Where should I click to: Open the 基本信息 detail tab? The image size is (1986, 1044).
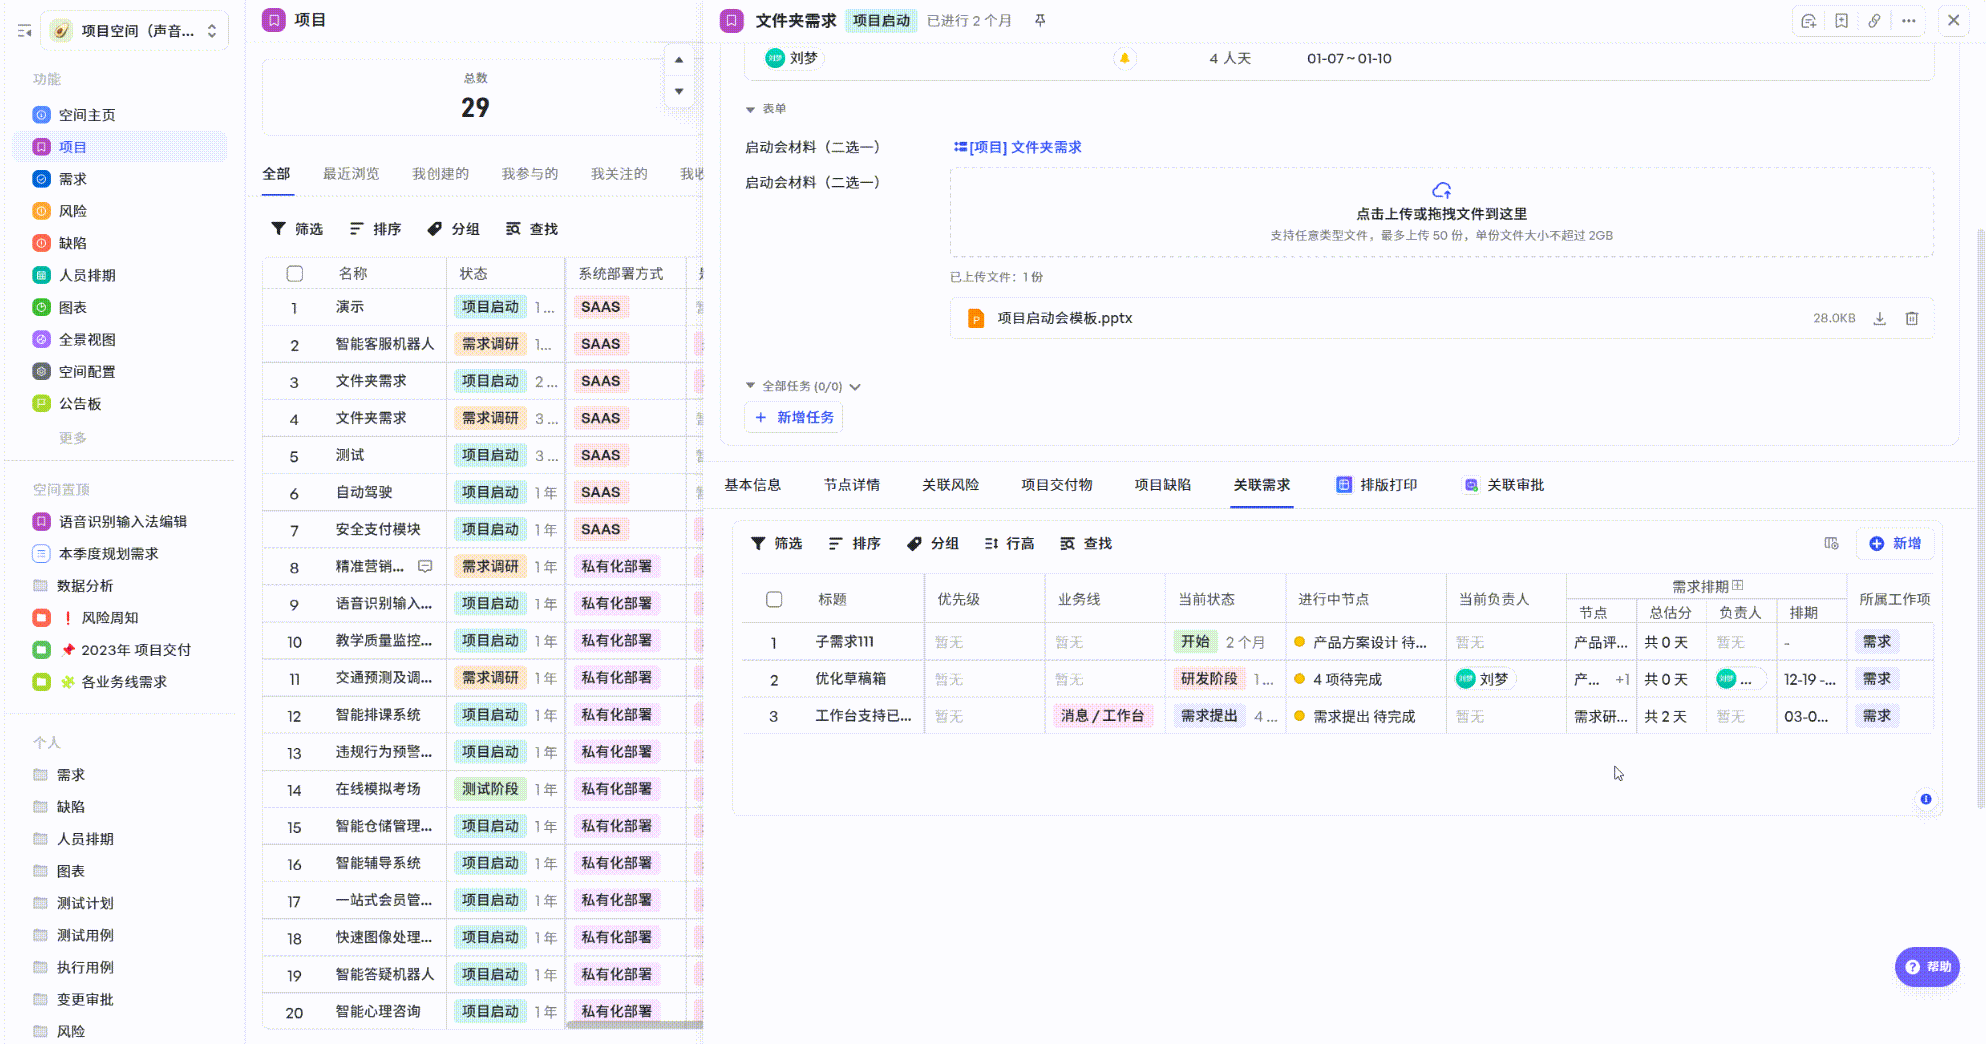click(x=753, y=485)
